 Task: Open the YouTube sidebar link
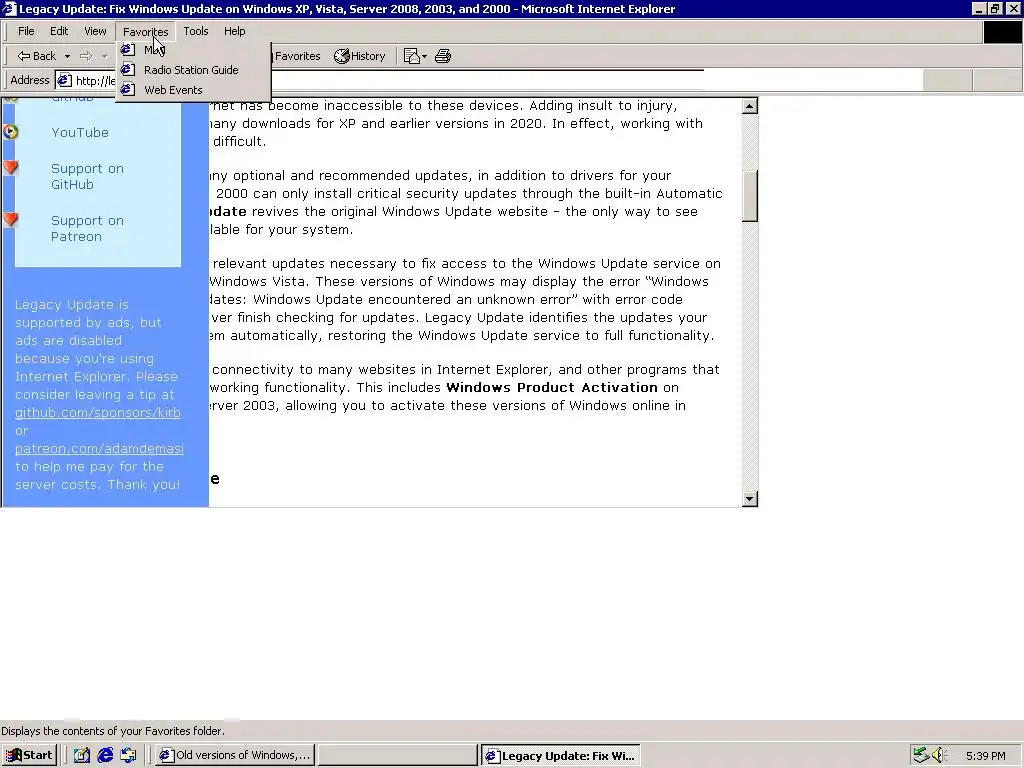click(x=80, y=133)
